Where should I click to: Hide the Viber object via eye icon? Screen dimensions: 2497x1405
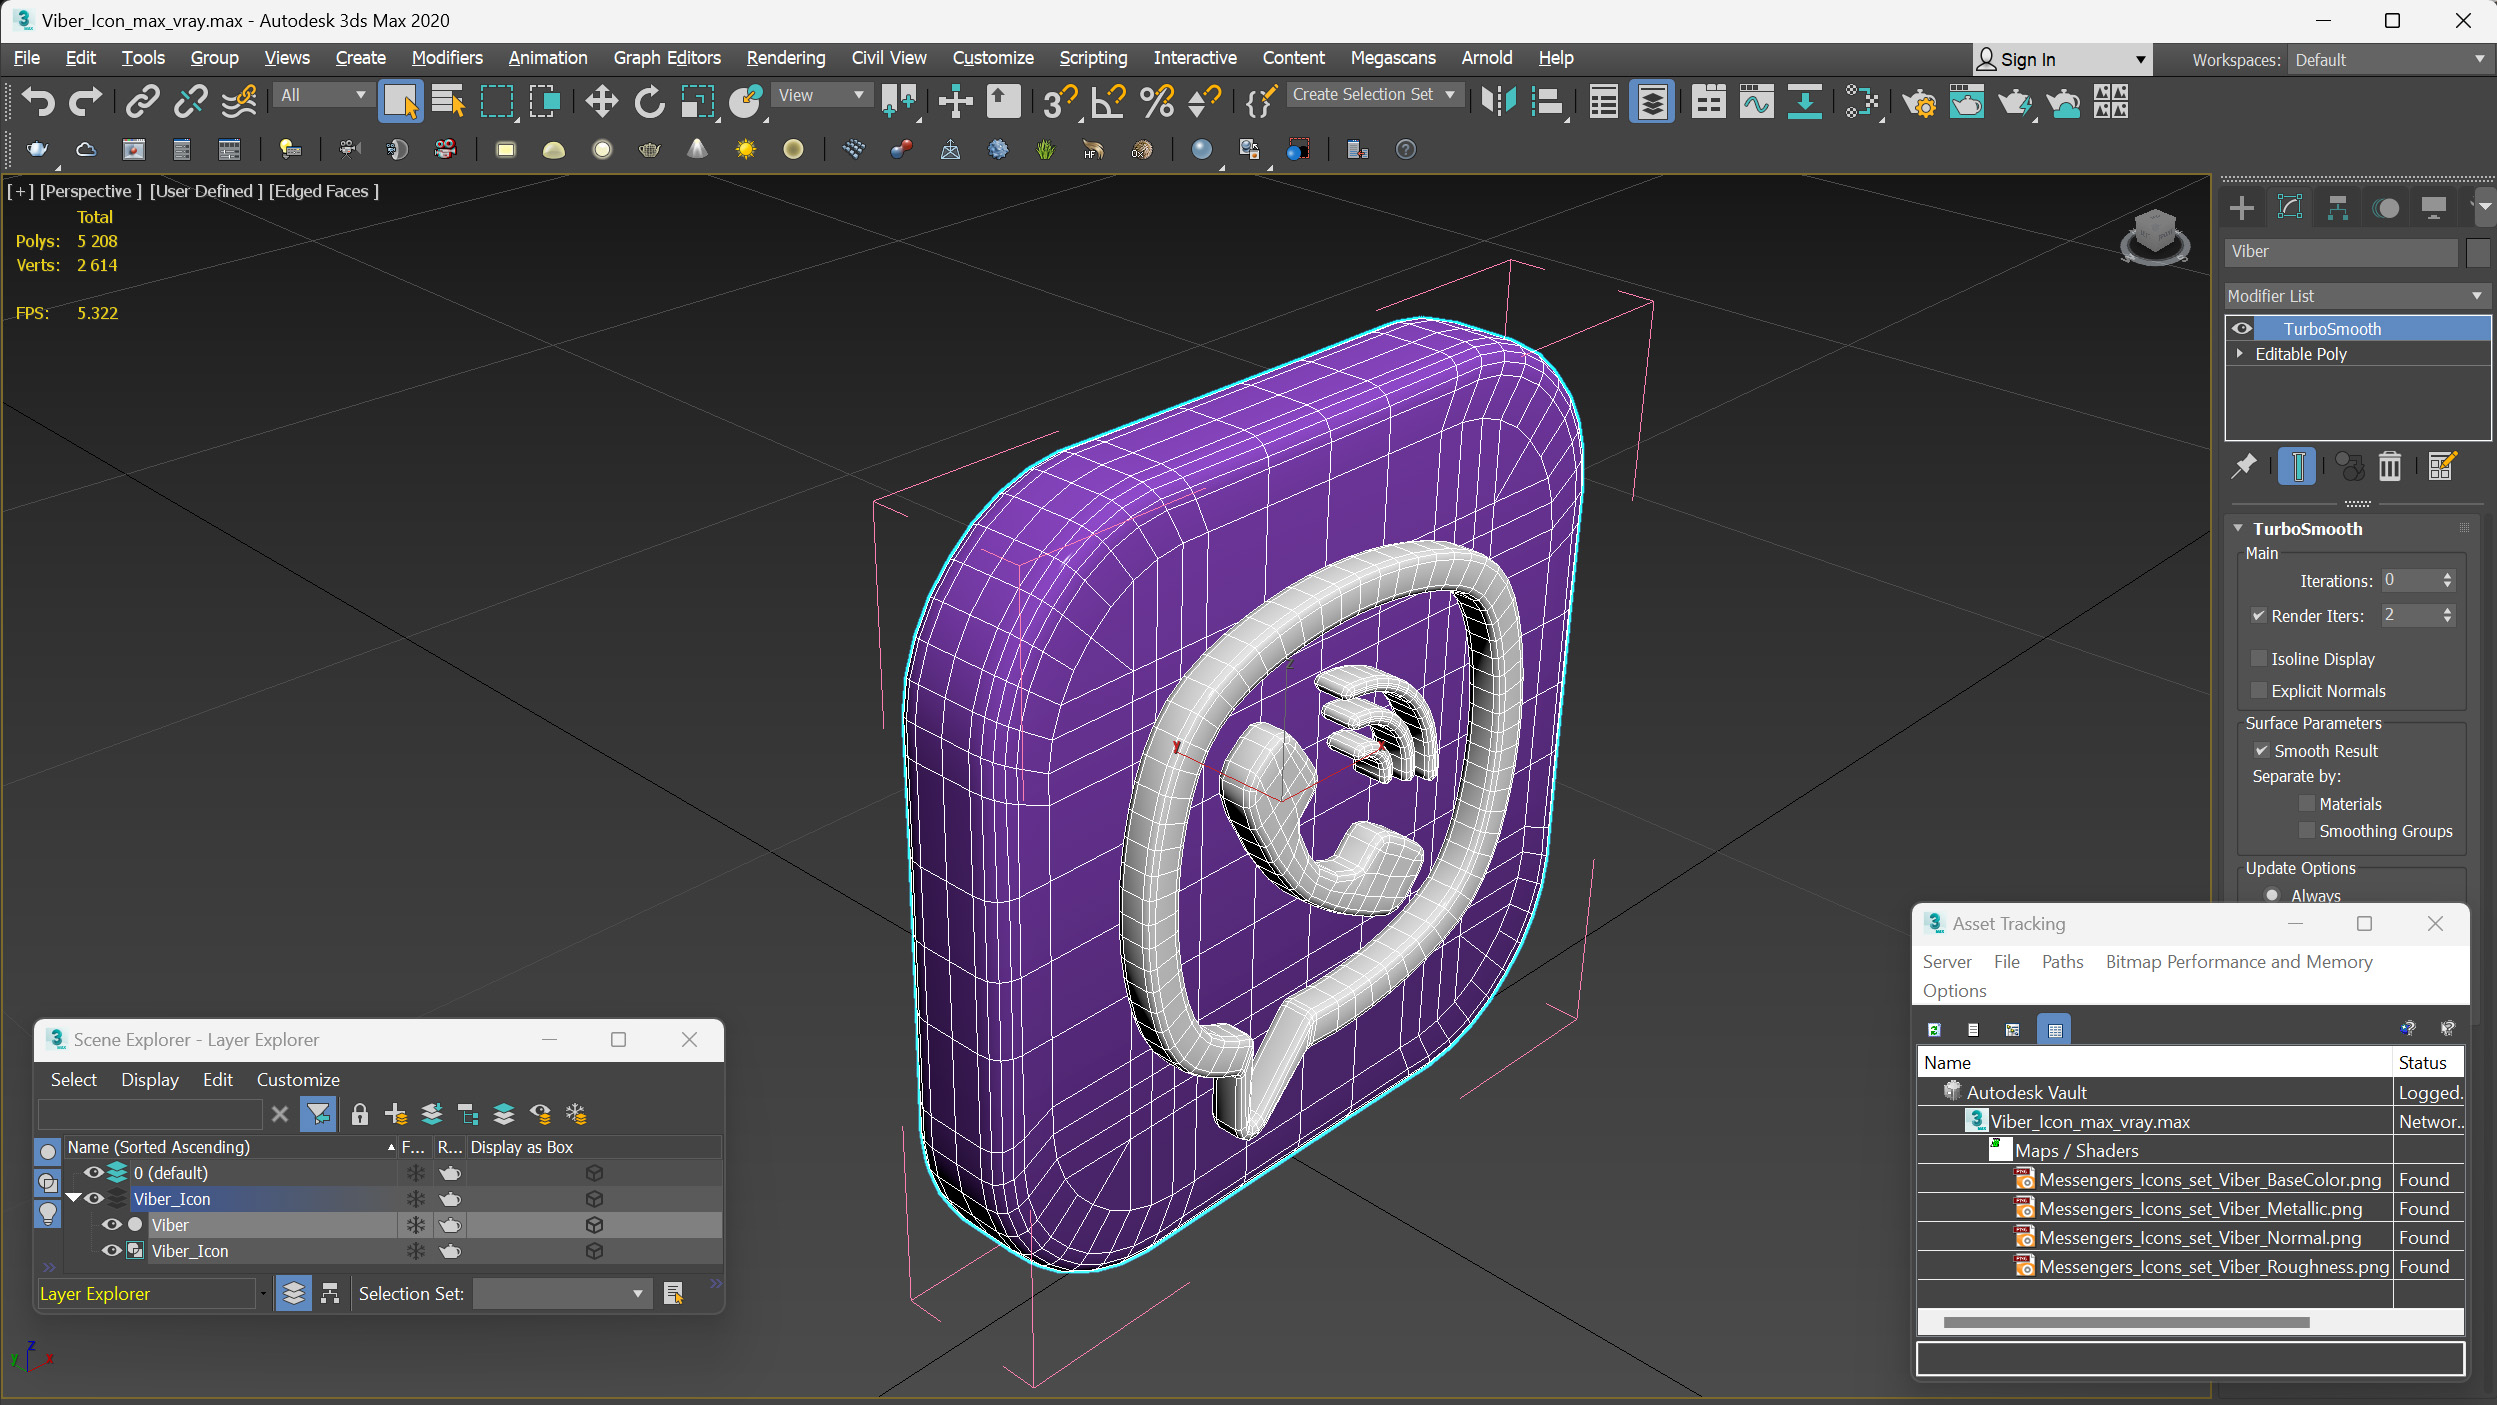111,1224
